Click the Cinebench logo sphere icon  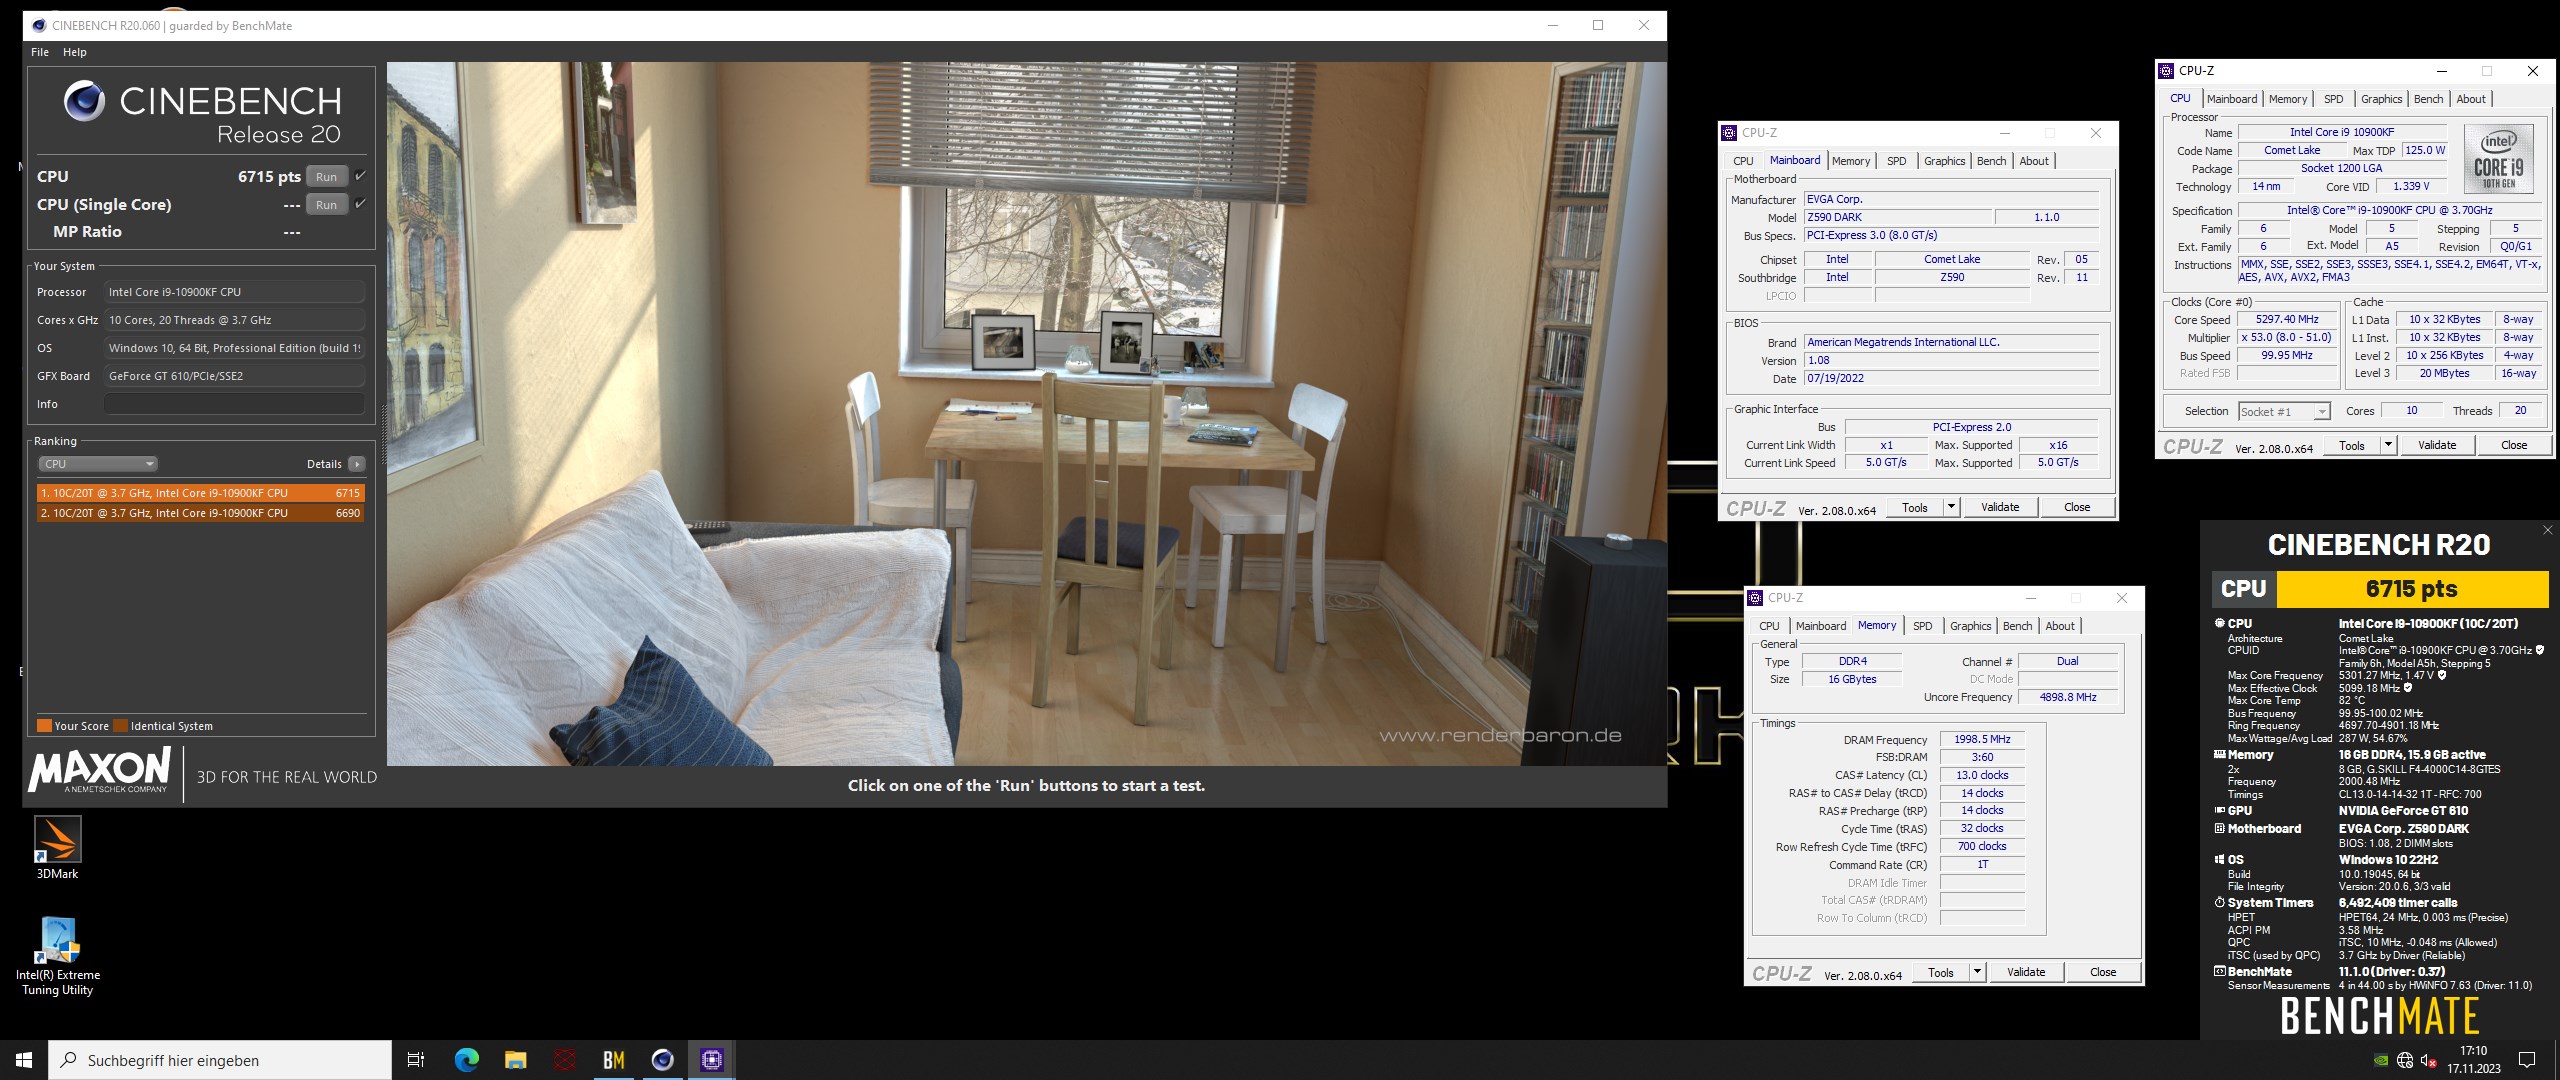pos(85,101)
